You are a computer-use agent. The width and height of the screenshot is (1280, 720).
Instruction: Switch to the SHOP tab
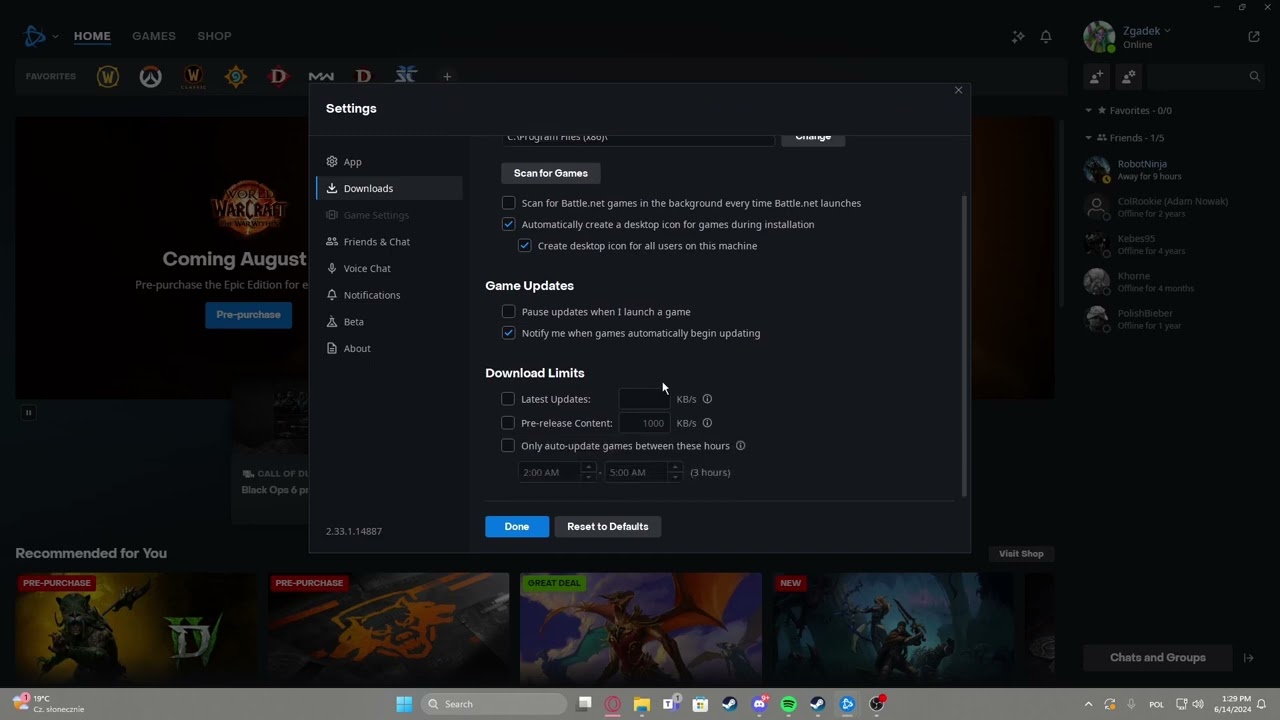coord(214,36)
